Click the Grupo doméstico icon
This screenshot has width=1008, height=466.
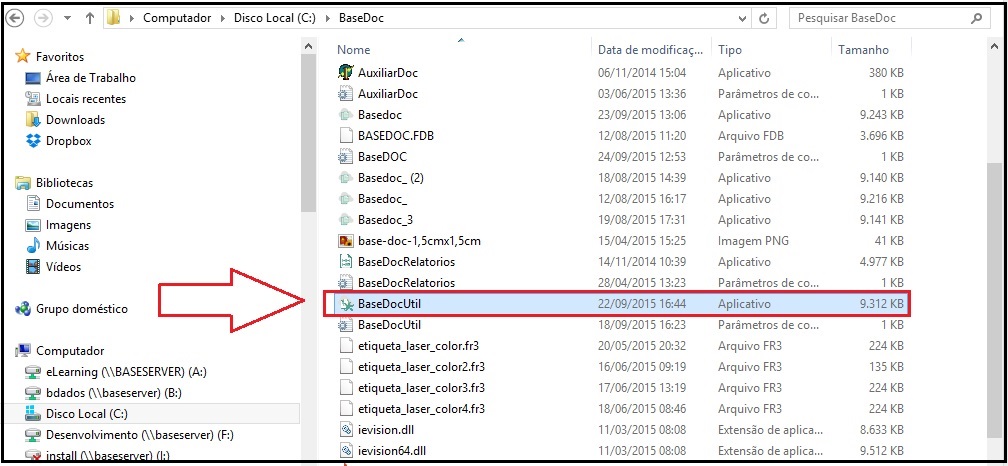pos(23,309)
